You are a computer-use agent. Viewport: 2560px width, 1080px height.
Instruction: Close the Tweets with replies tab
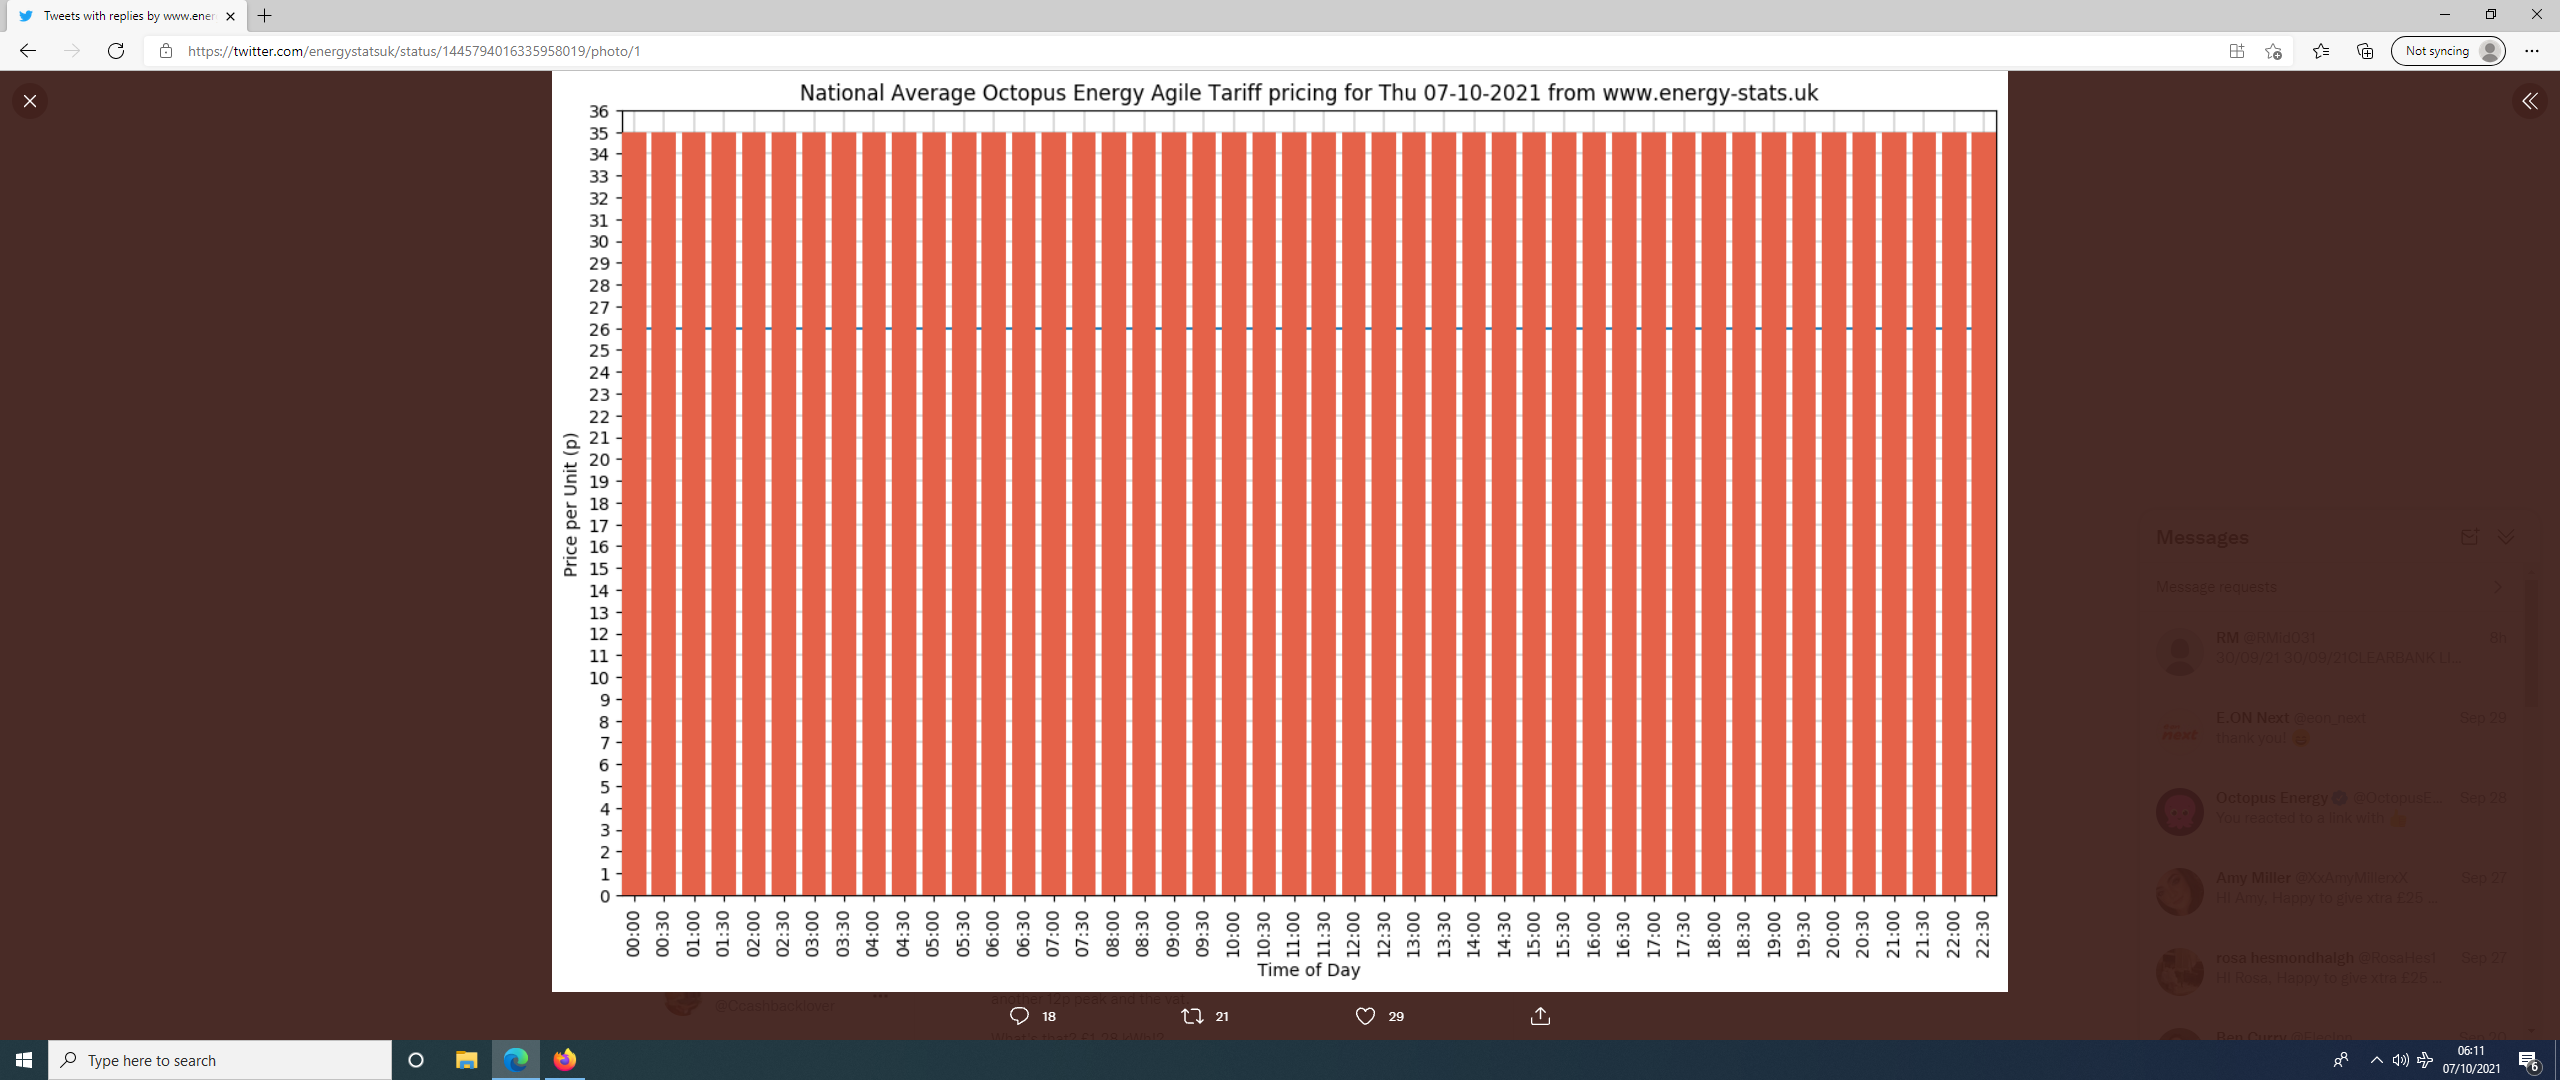coord(231,16)
